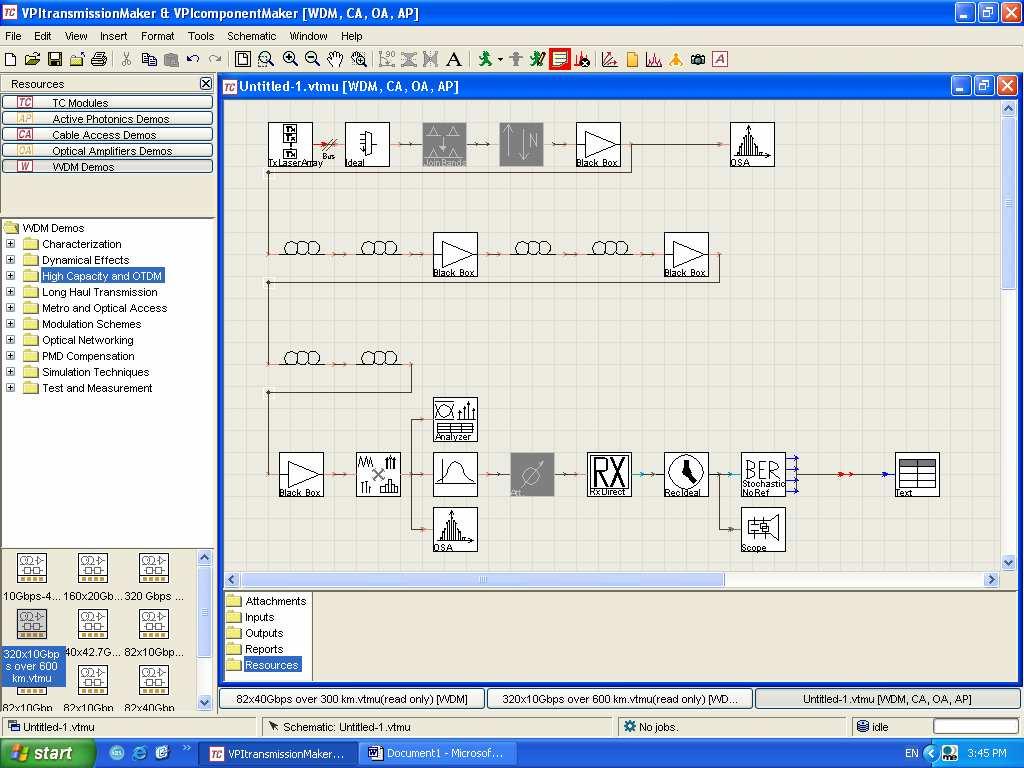
Task: Click the zoom-to-fit page icon
Action: (x=242, y=59)
